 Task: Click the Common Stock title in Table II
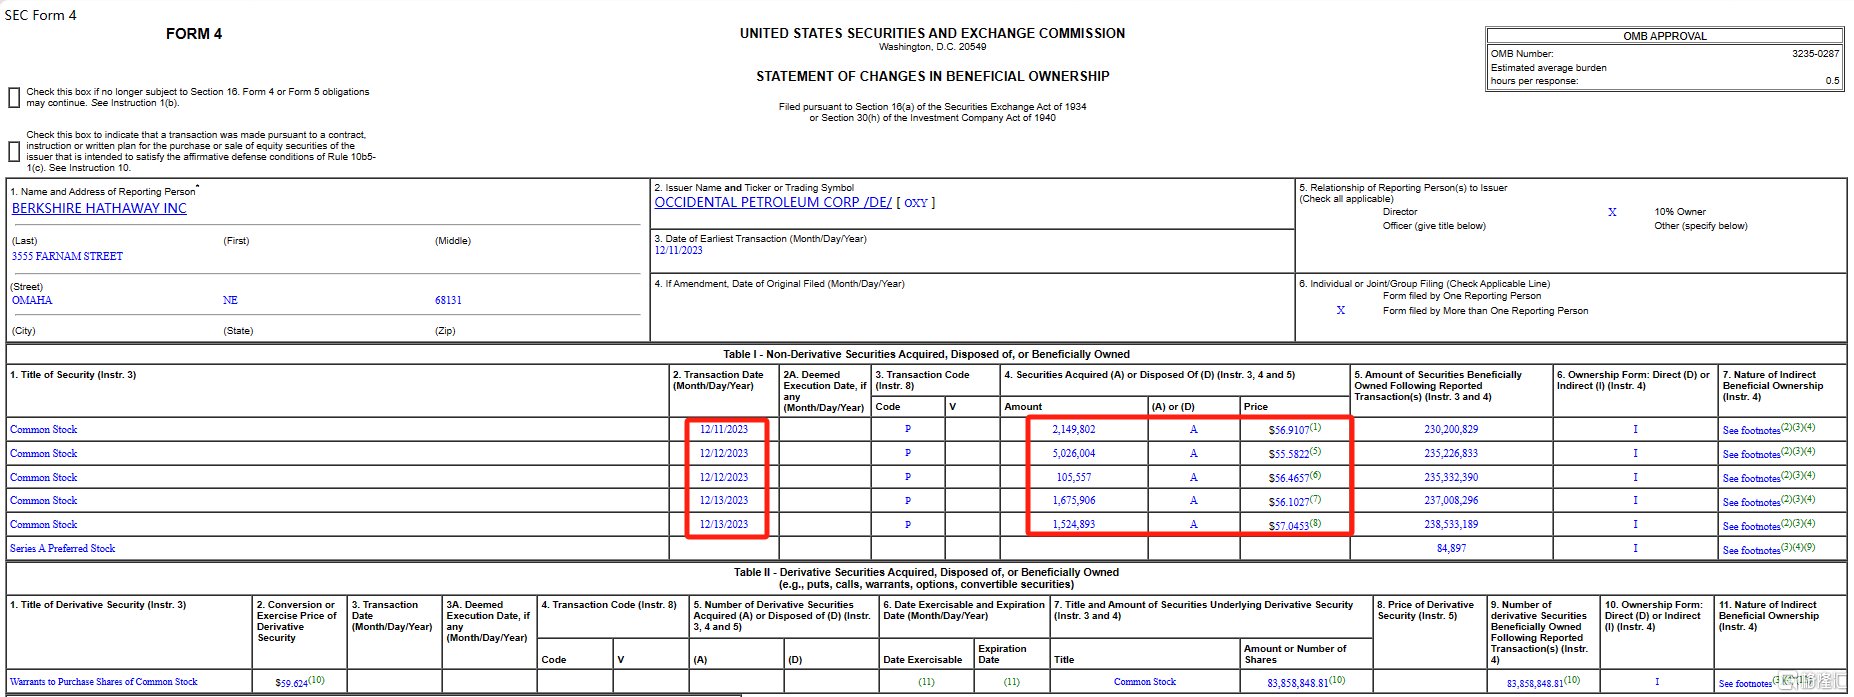click(1145, 682)
